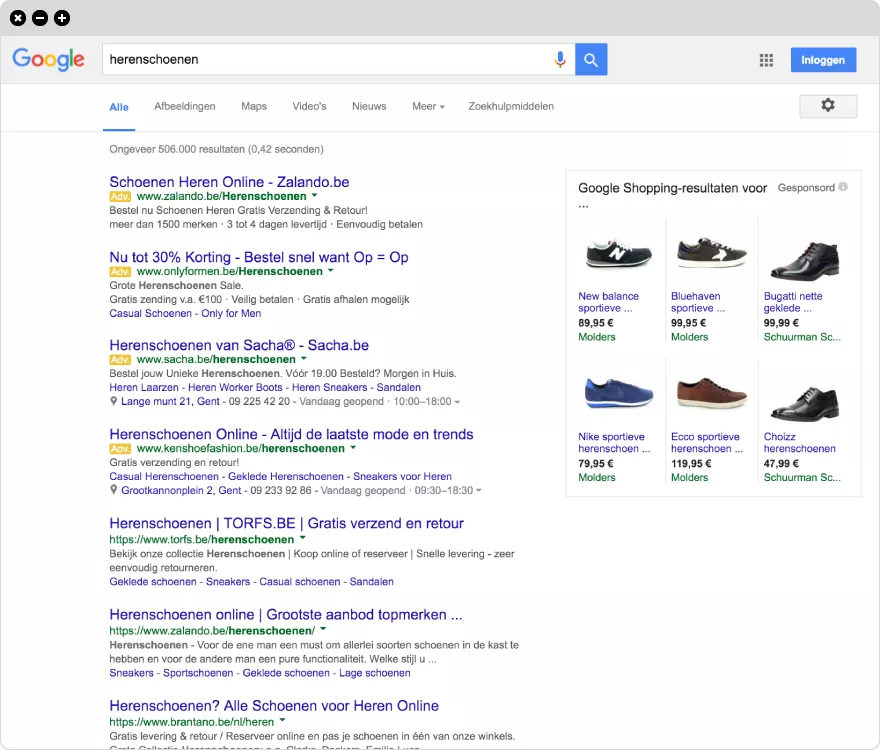Click the Sportschoenen sitelink
The image size is (880, 750).
pyautogui.click(x=198, y=673)
